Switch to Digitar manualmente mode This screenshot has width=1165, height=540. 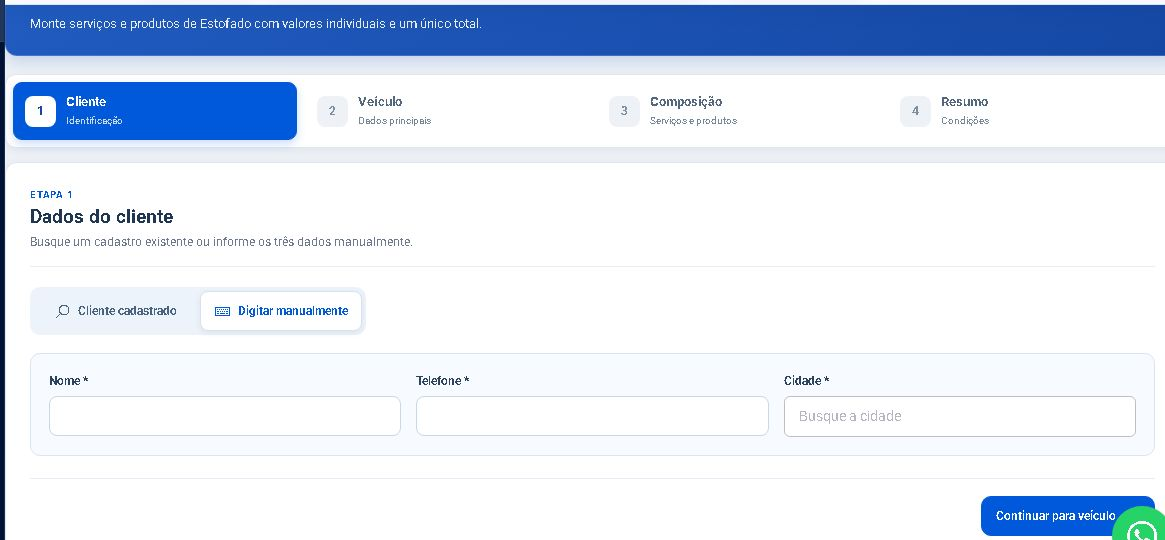[x=281, y=311]
